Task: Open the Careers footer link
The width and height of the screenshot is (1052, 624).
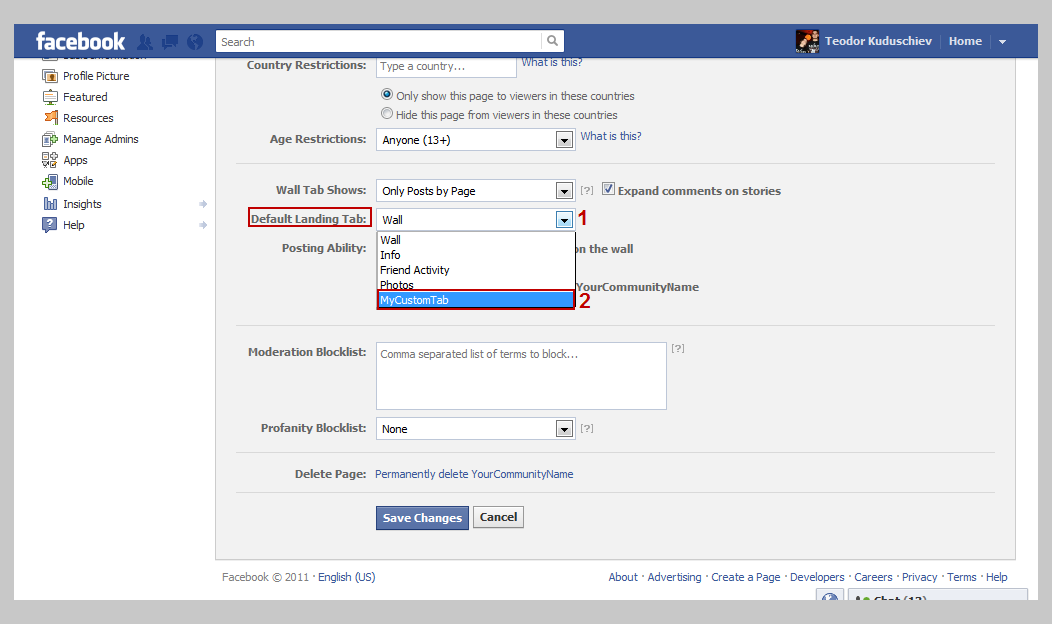Action: [873, 577]
